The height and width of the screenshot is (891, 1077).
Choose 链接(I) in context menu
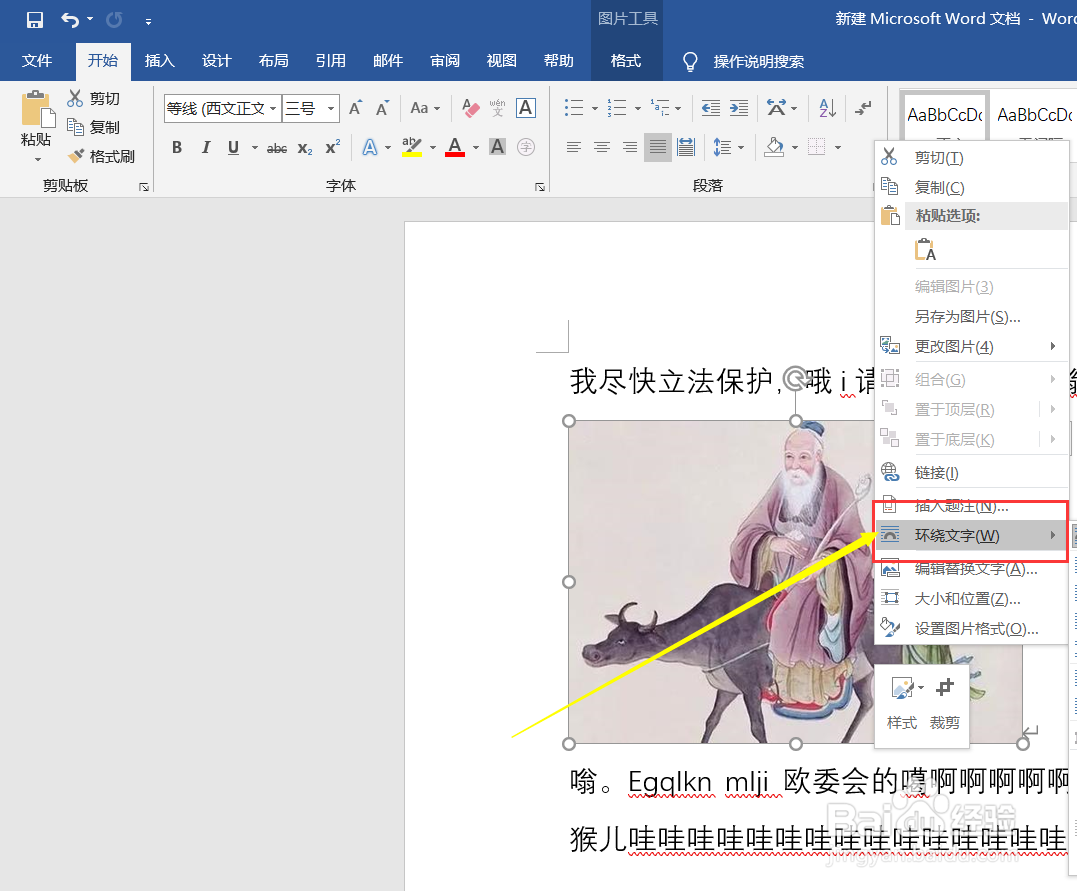coord(971,473)
